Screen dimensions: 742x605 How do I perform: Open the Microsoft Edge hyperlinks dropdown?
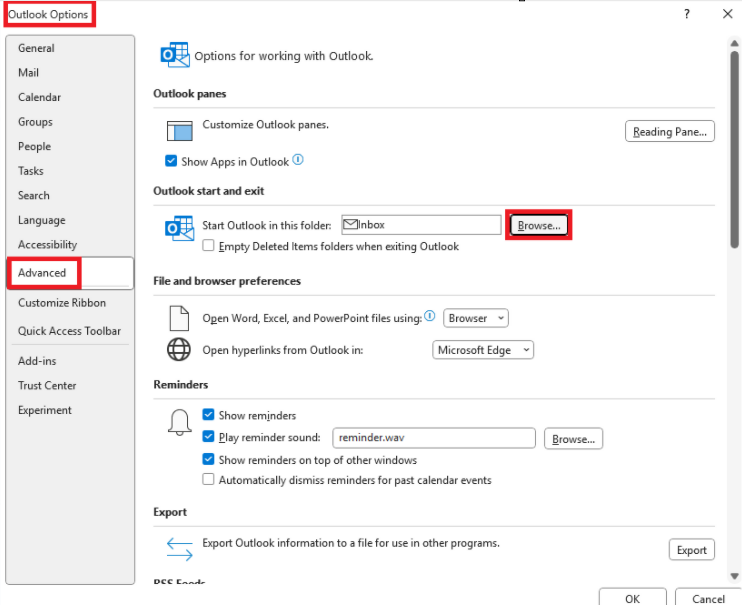(x=483, y=350)
